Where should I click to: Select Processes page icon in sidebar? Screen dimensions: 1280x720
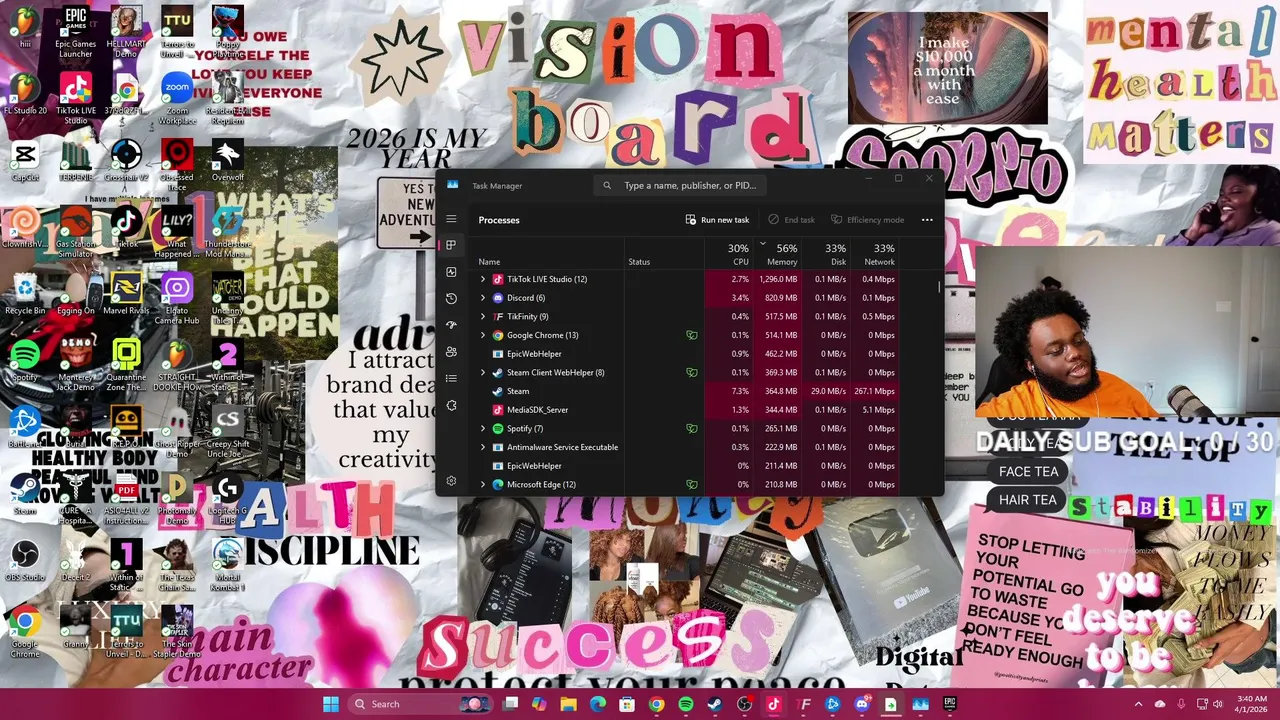[x=451, y=245]
